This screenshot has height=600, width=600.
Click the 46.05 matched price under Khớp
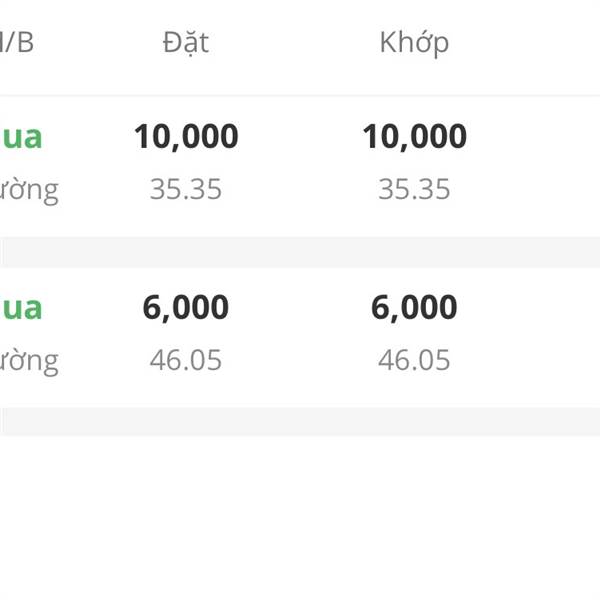(x=414, y=360)
